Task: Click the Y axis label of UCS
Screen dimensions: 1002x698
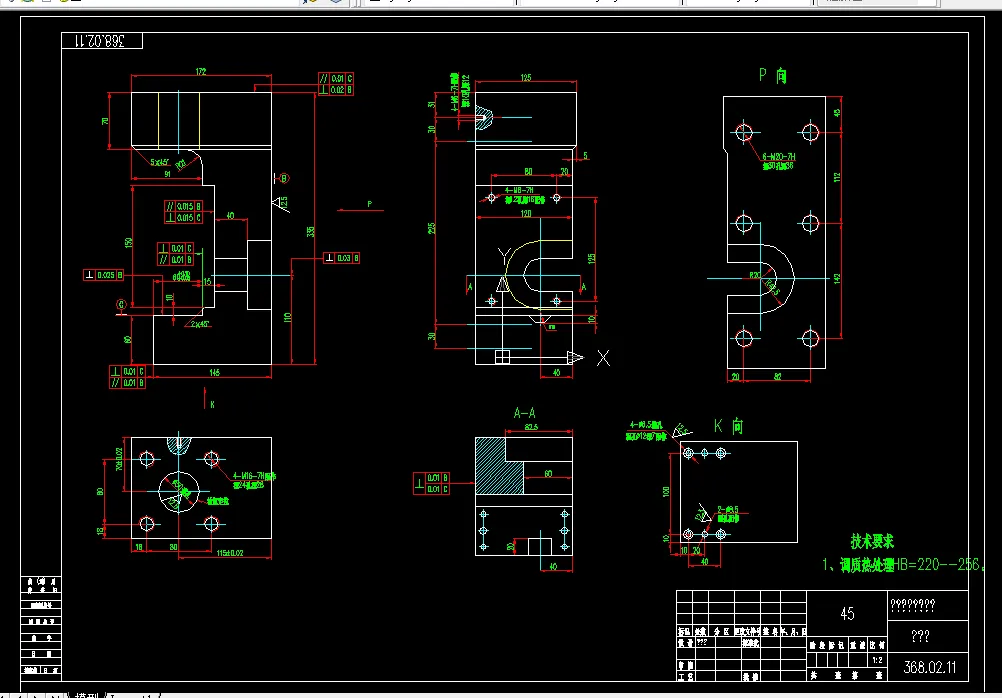Action: (x=504, y=257)
